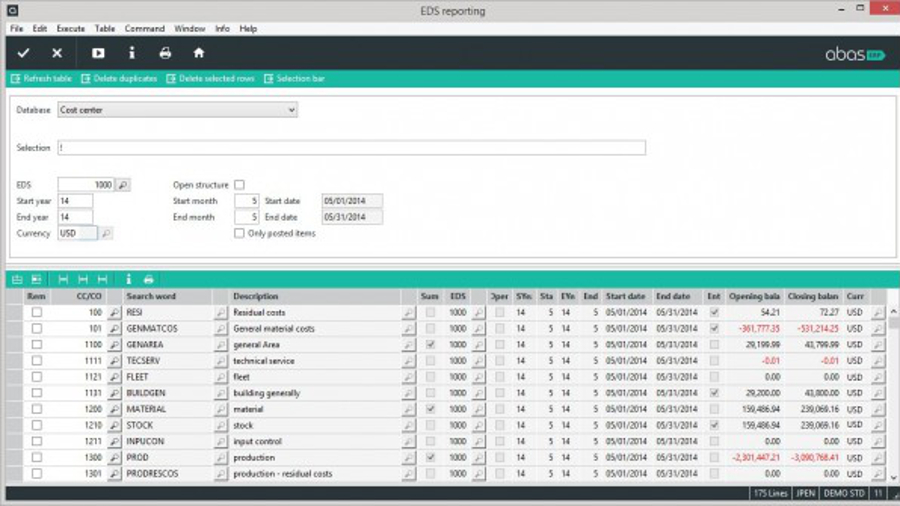Run the execute play icon
Image resolution: width=900 pixels, height=506 pixels.
(x=98, y=53)
